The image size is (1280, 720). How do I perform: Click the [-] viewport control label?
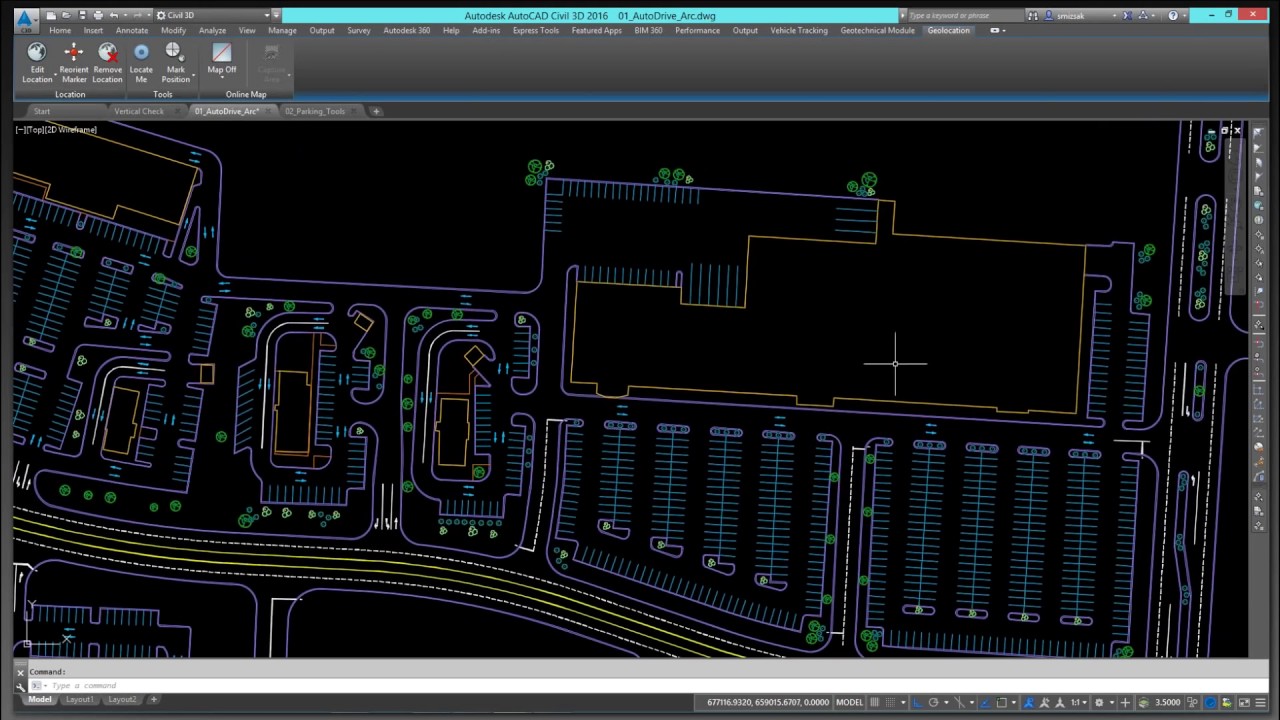[21, 130]
